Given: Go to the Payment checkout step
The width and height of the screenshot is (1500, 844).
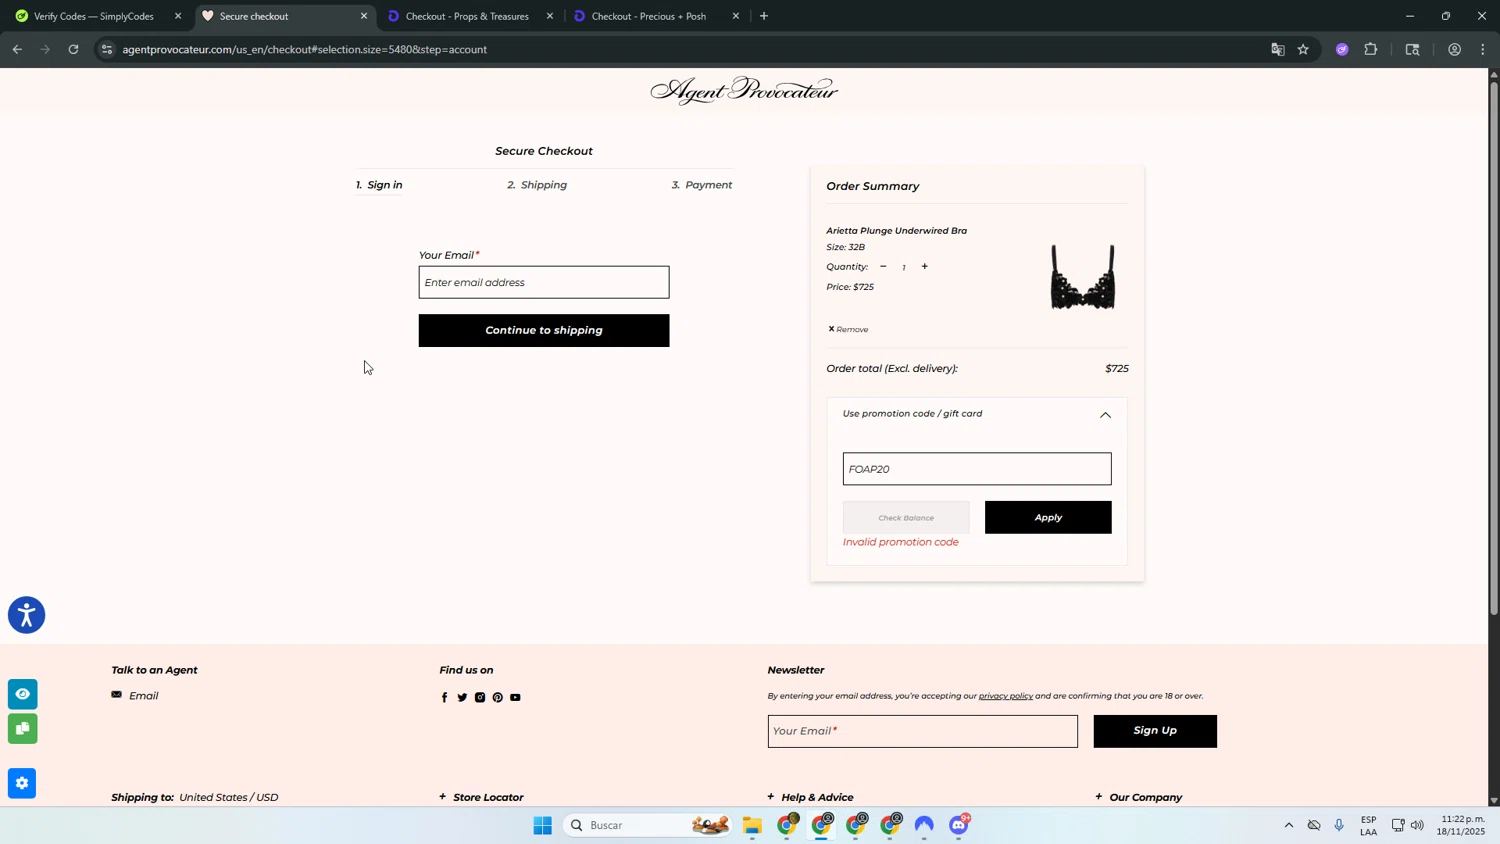Looking at the screenshot, I should pos(702,185).
